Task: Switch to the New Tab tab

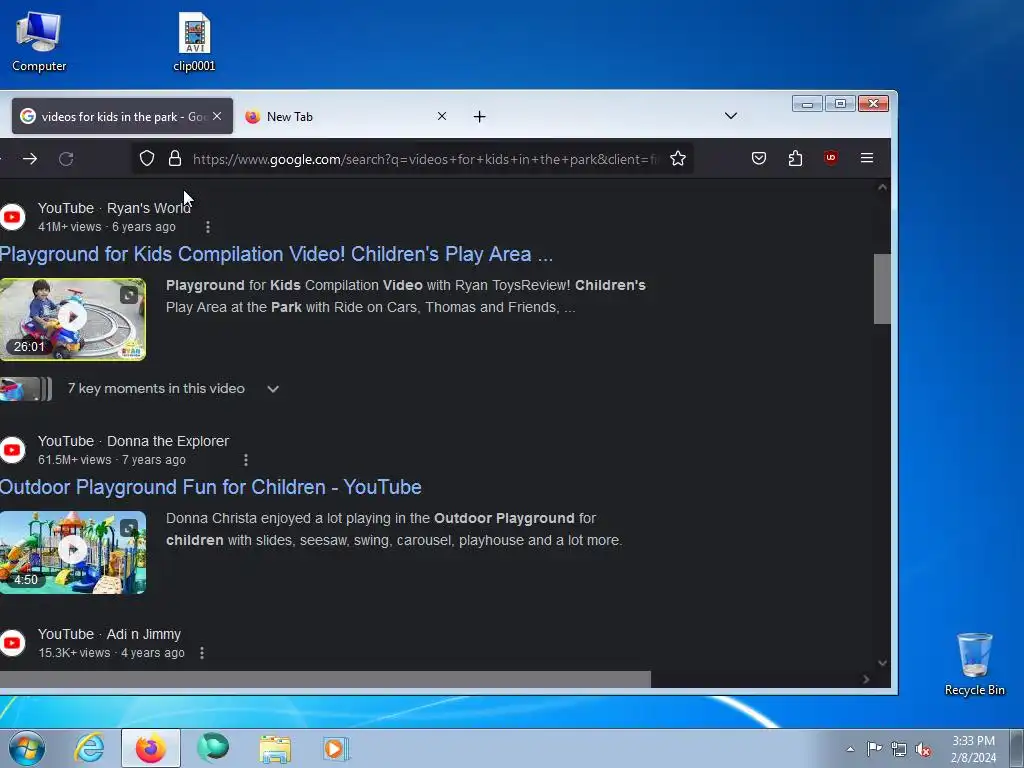Action: (346, 116)
